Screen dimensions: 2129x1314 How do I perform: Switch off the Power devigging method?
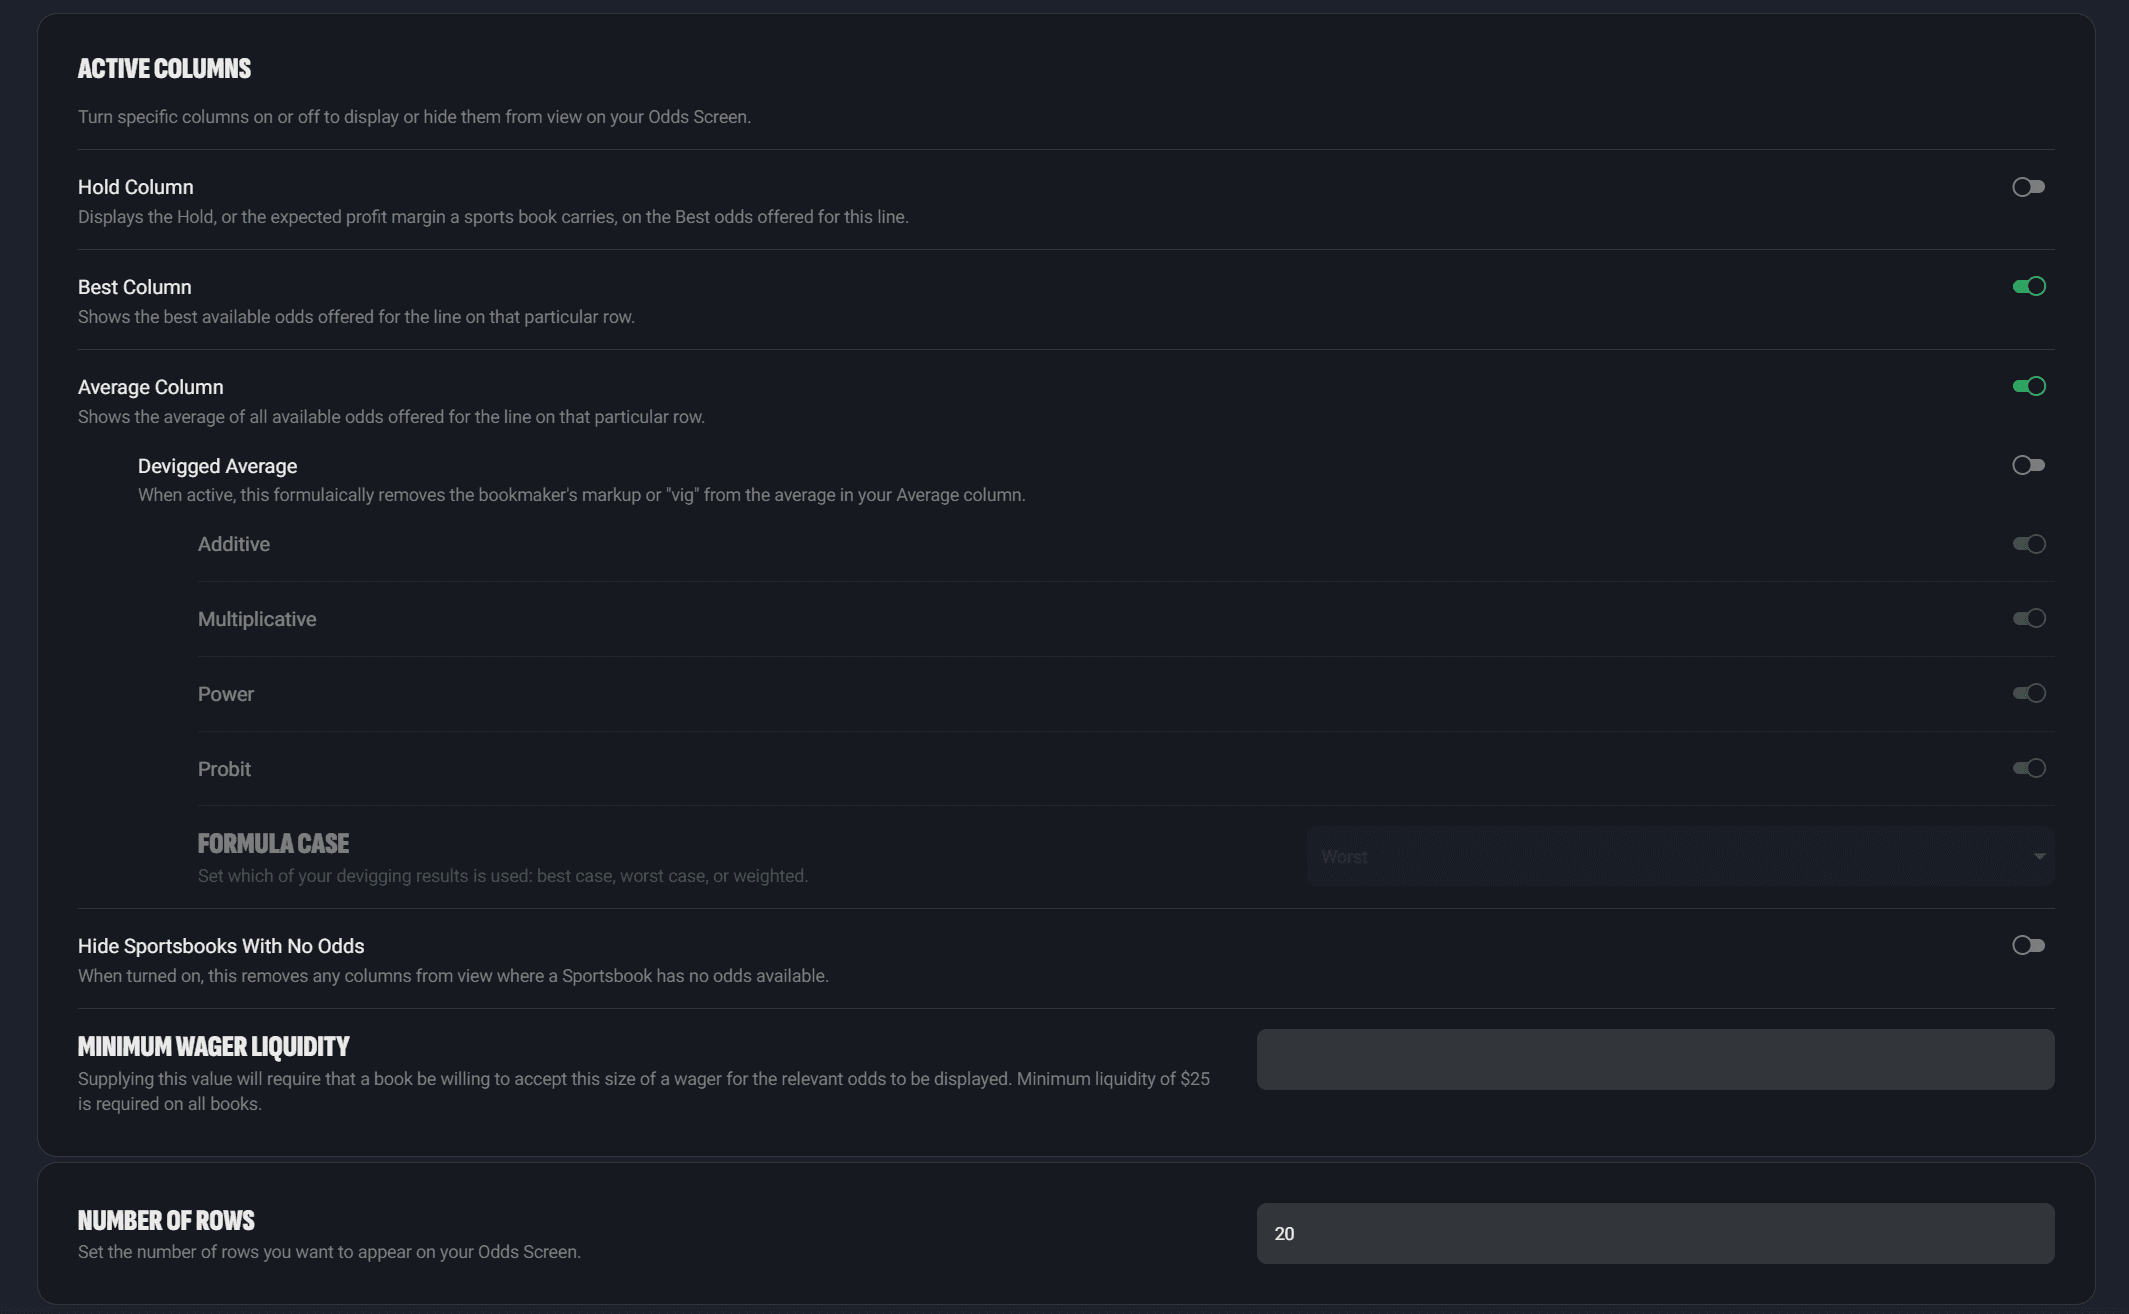click(x=2029, y=693)
